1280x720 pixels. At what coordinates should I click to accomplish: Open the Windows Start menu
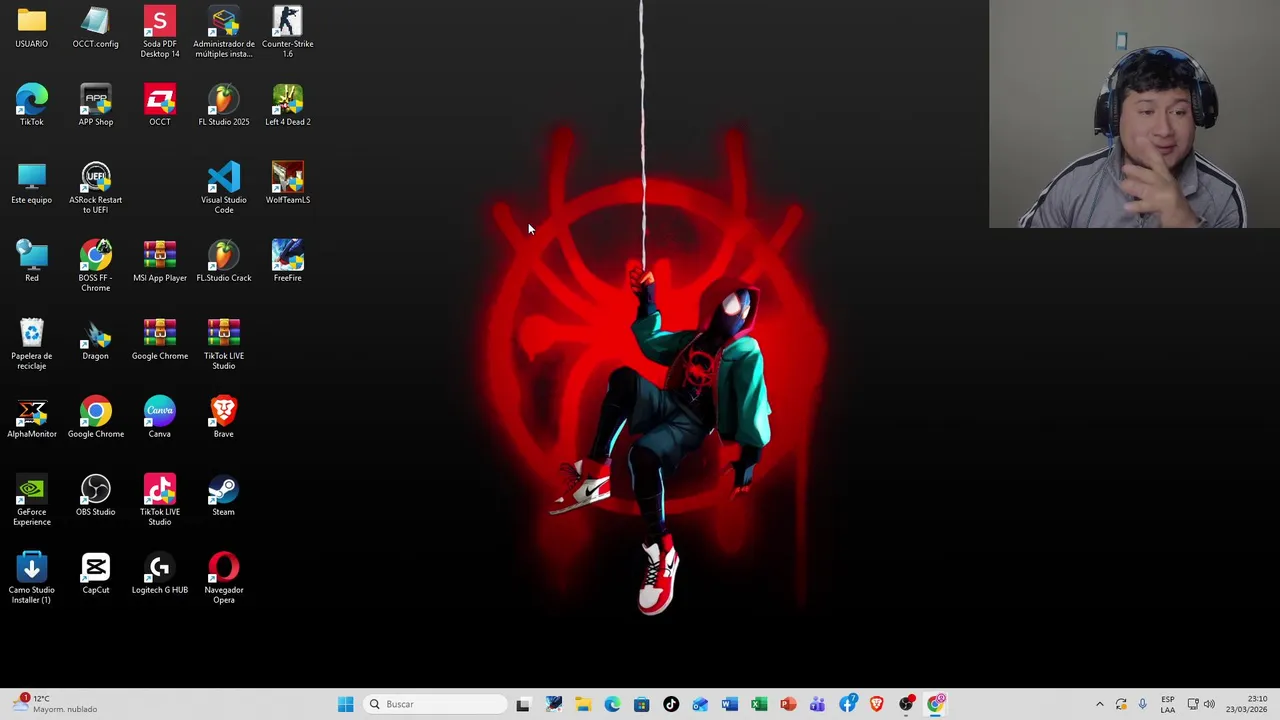[x=345, y=704]
